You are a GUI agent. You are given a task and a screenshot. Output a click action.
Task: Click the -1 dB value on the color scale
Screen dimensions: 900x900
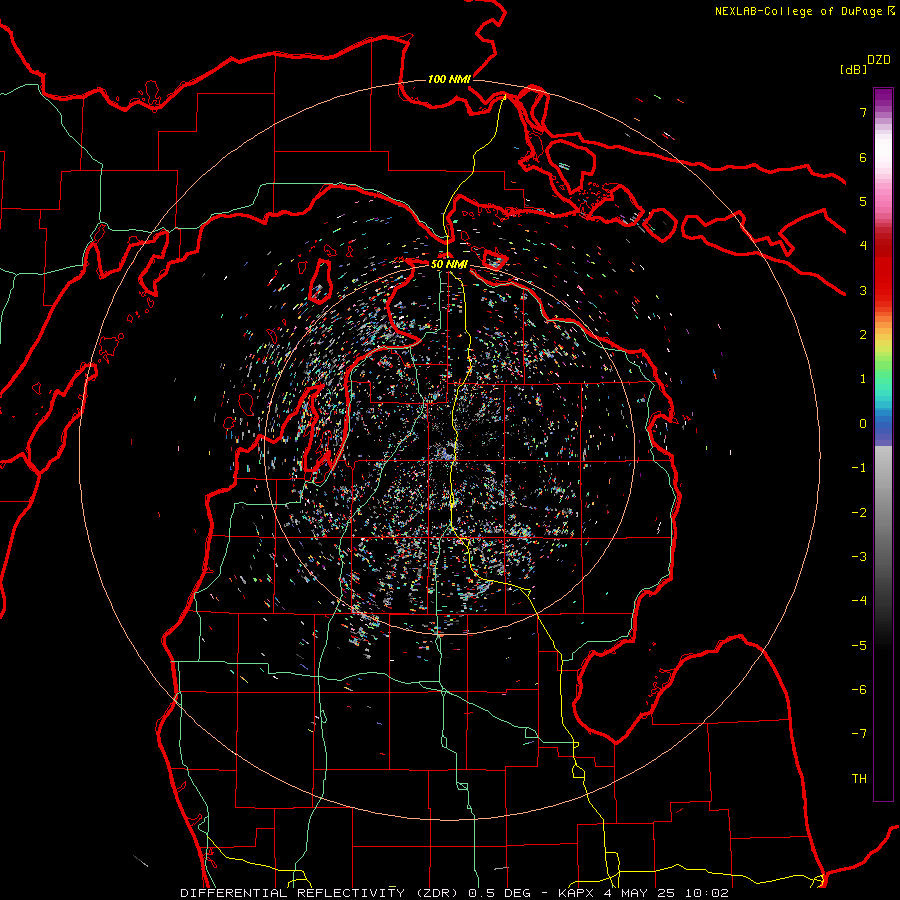859,468
